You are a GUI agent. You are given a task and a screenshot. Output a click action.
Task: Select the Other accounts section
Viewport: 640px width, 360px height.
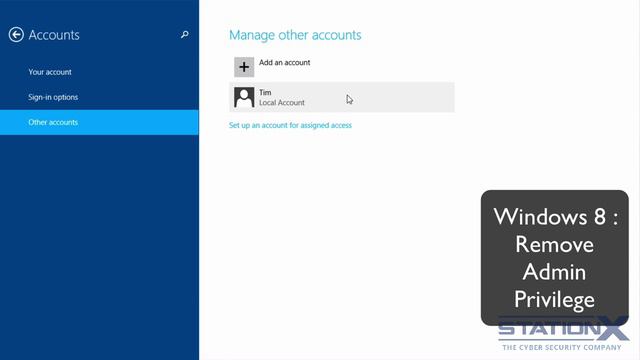pos(99,122)
